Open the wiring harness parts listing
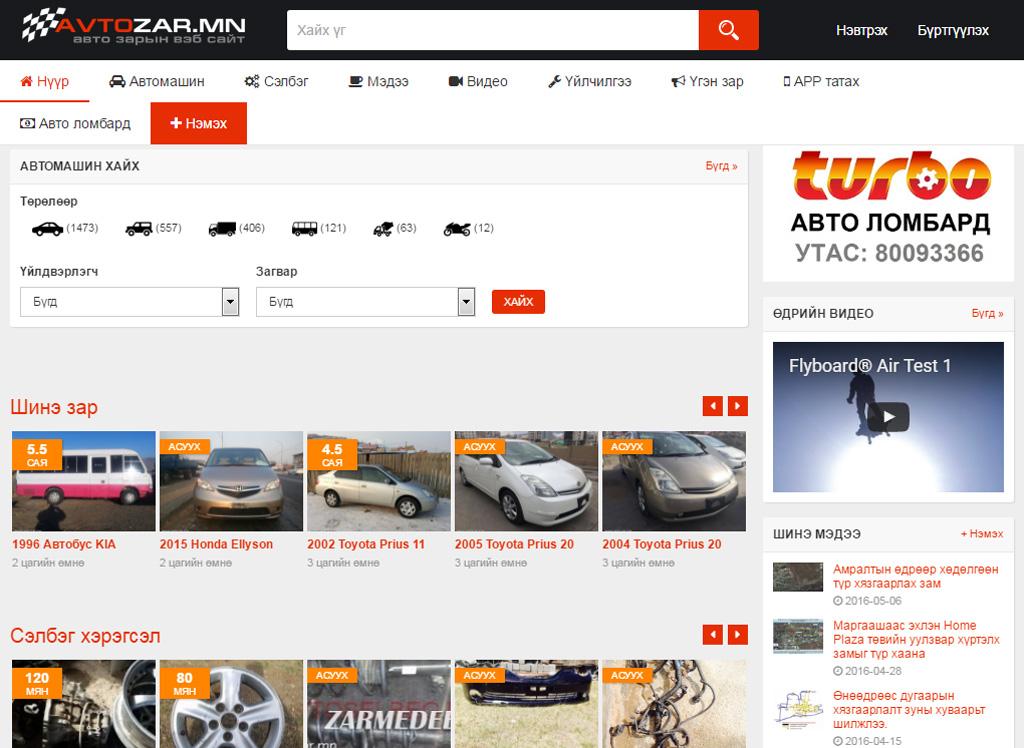This screenshot has width=1024, height=748. click(674, 704)
